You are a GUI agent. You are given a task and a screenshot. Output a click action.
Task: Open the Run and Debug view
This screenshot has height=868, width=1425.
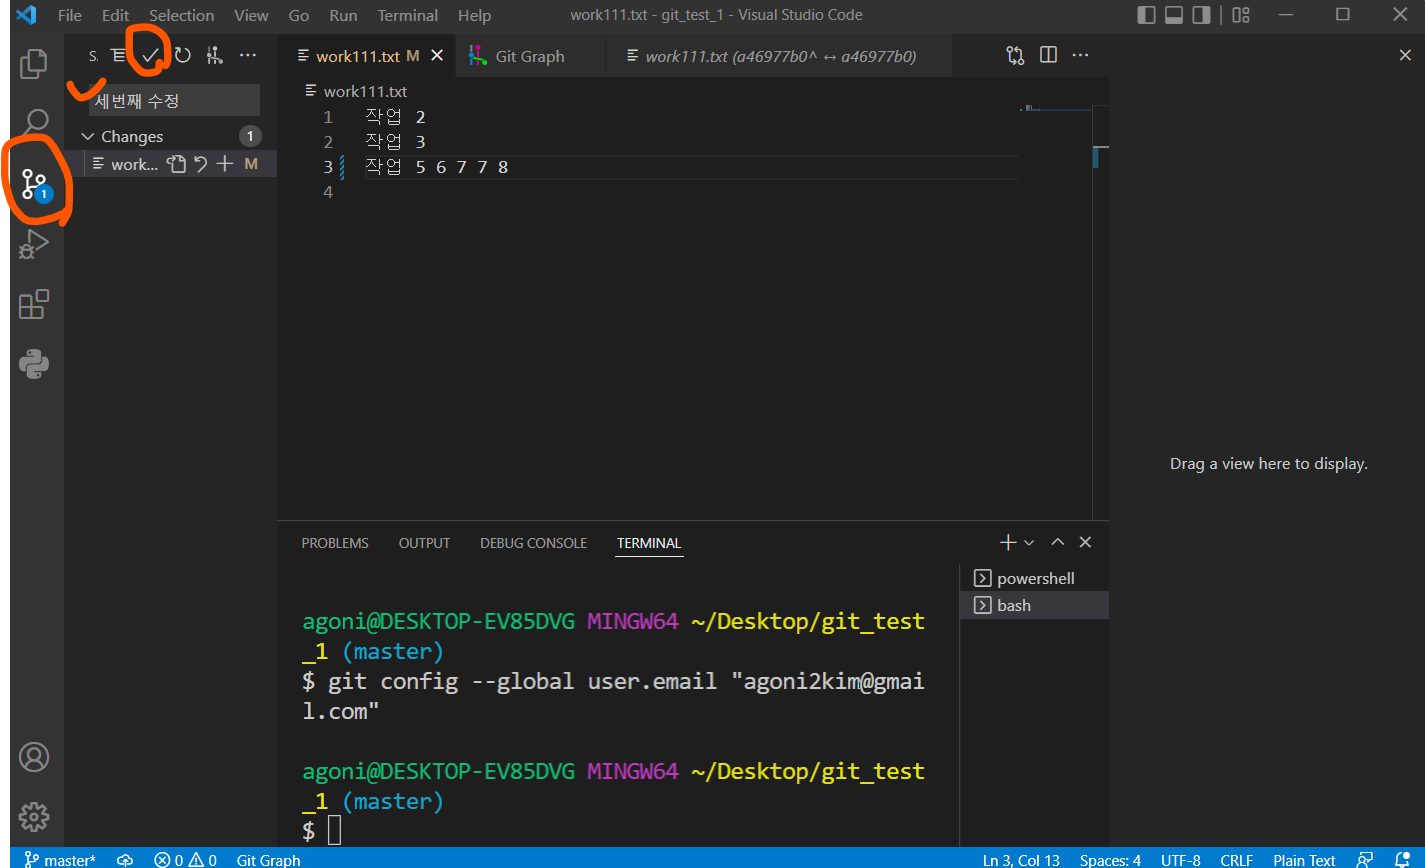tap(34, 244)
